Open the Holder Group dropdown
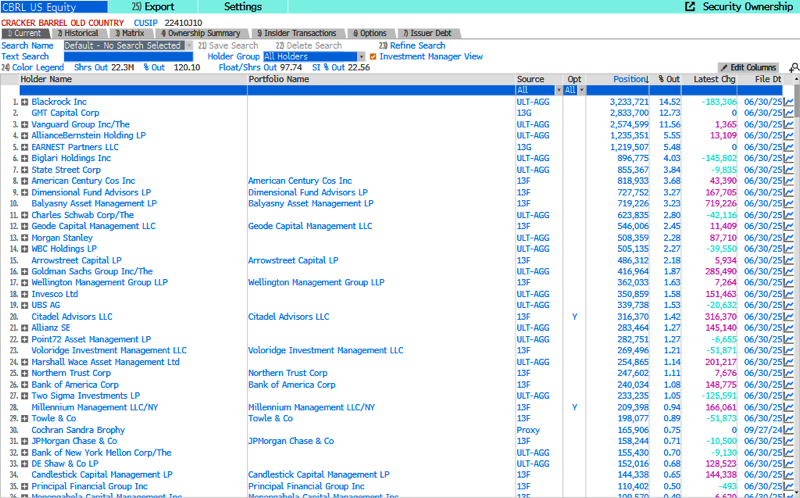Image resolution: width=800 pixels, height=498 pixels. point(361,57)
